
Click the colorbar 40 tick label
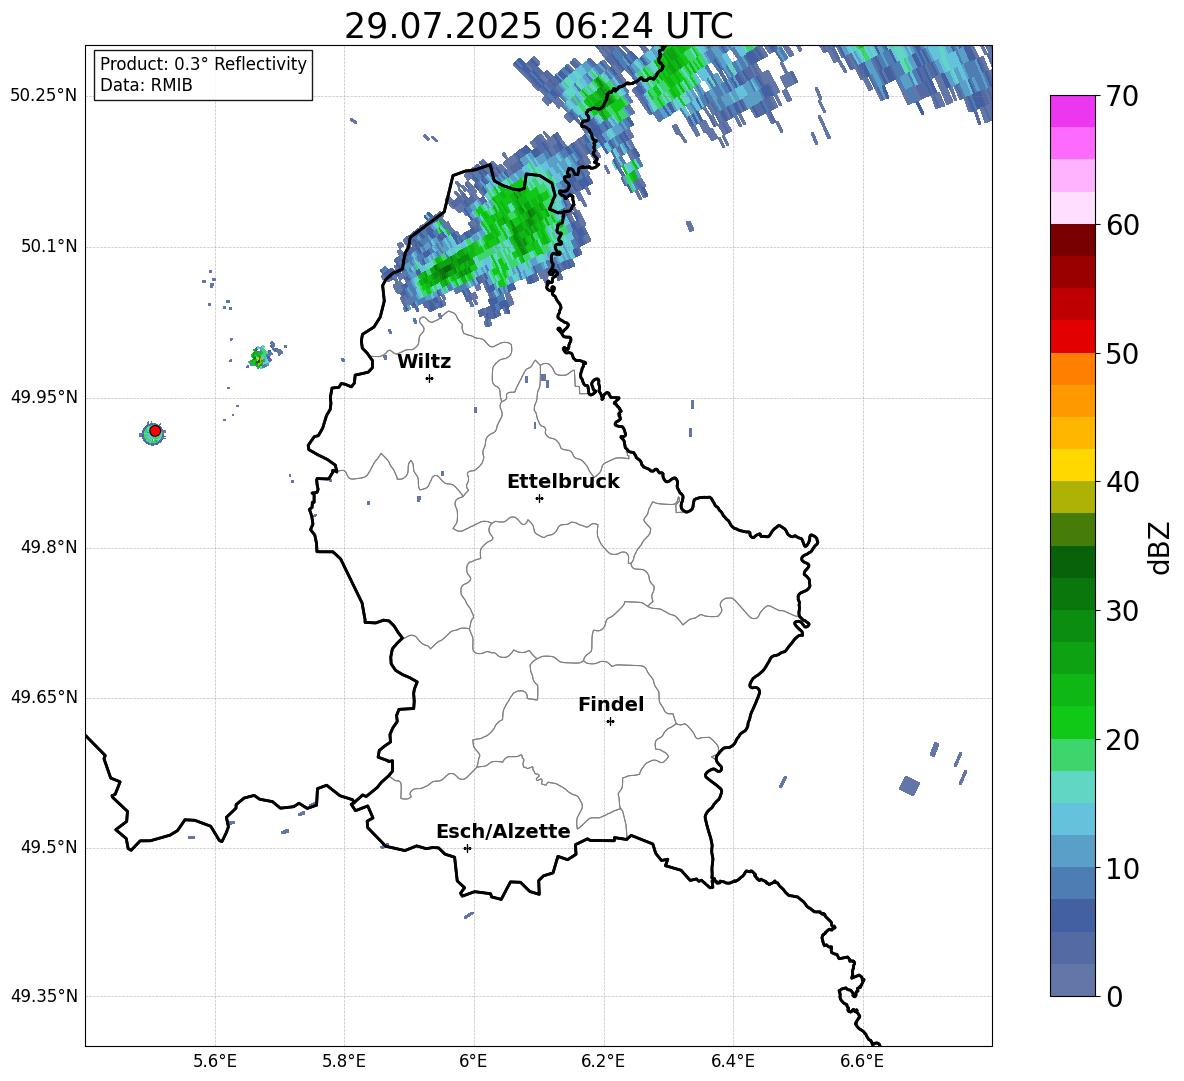(1122, 482)
